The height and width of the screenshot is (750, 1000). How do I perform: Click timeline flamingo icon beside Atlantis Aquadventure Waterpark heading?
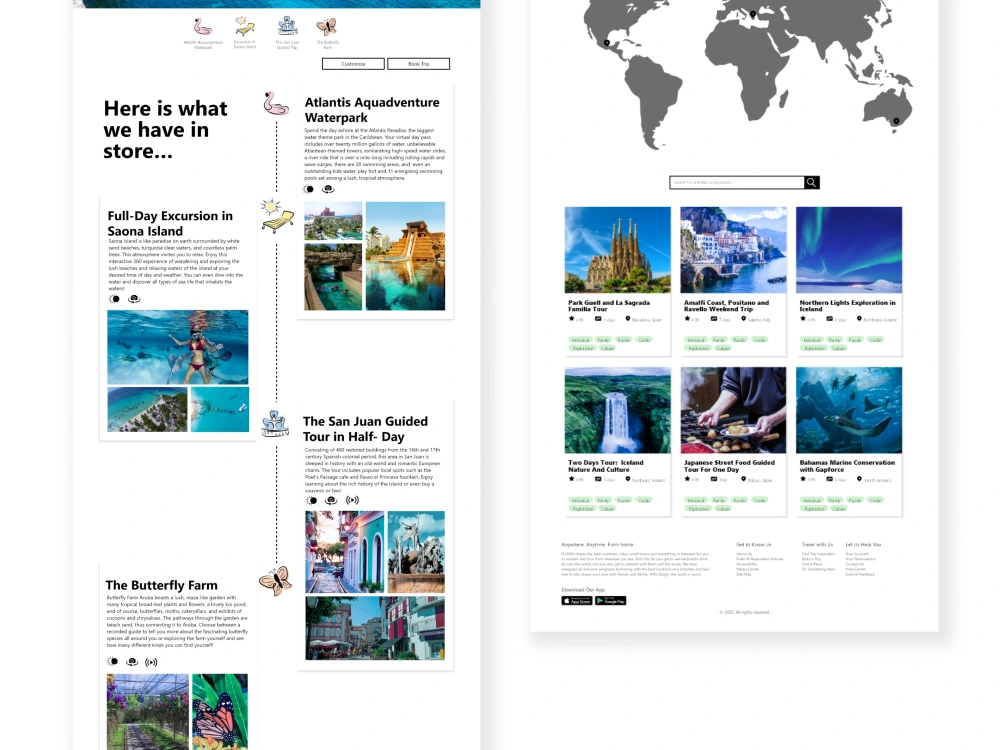tap(276, 103)
